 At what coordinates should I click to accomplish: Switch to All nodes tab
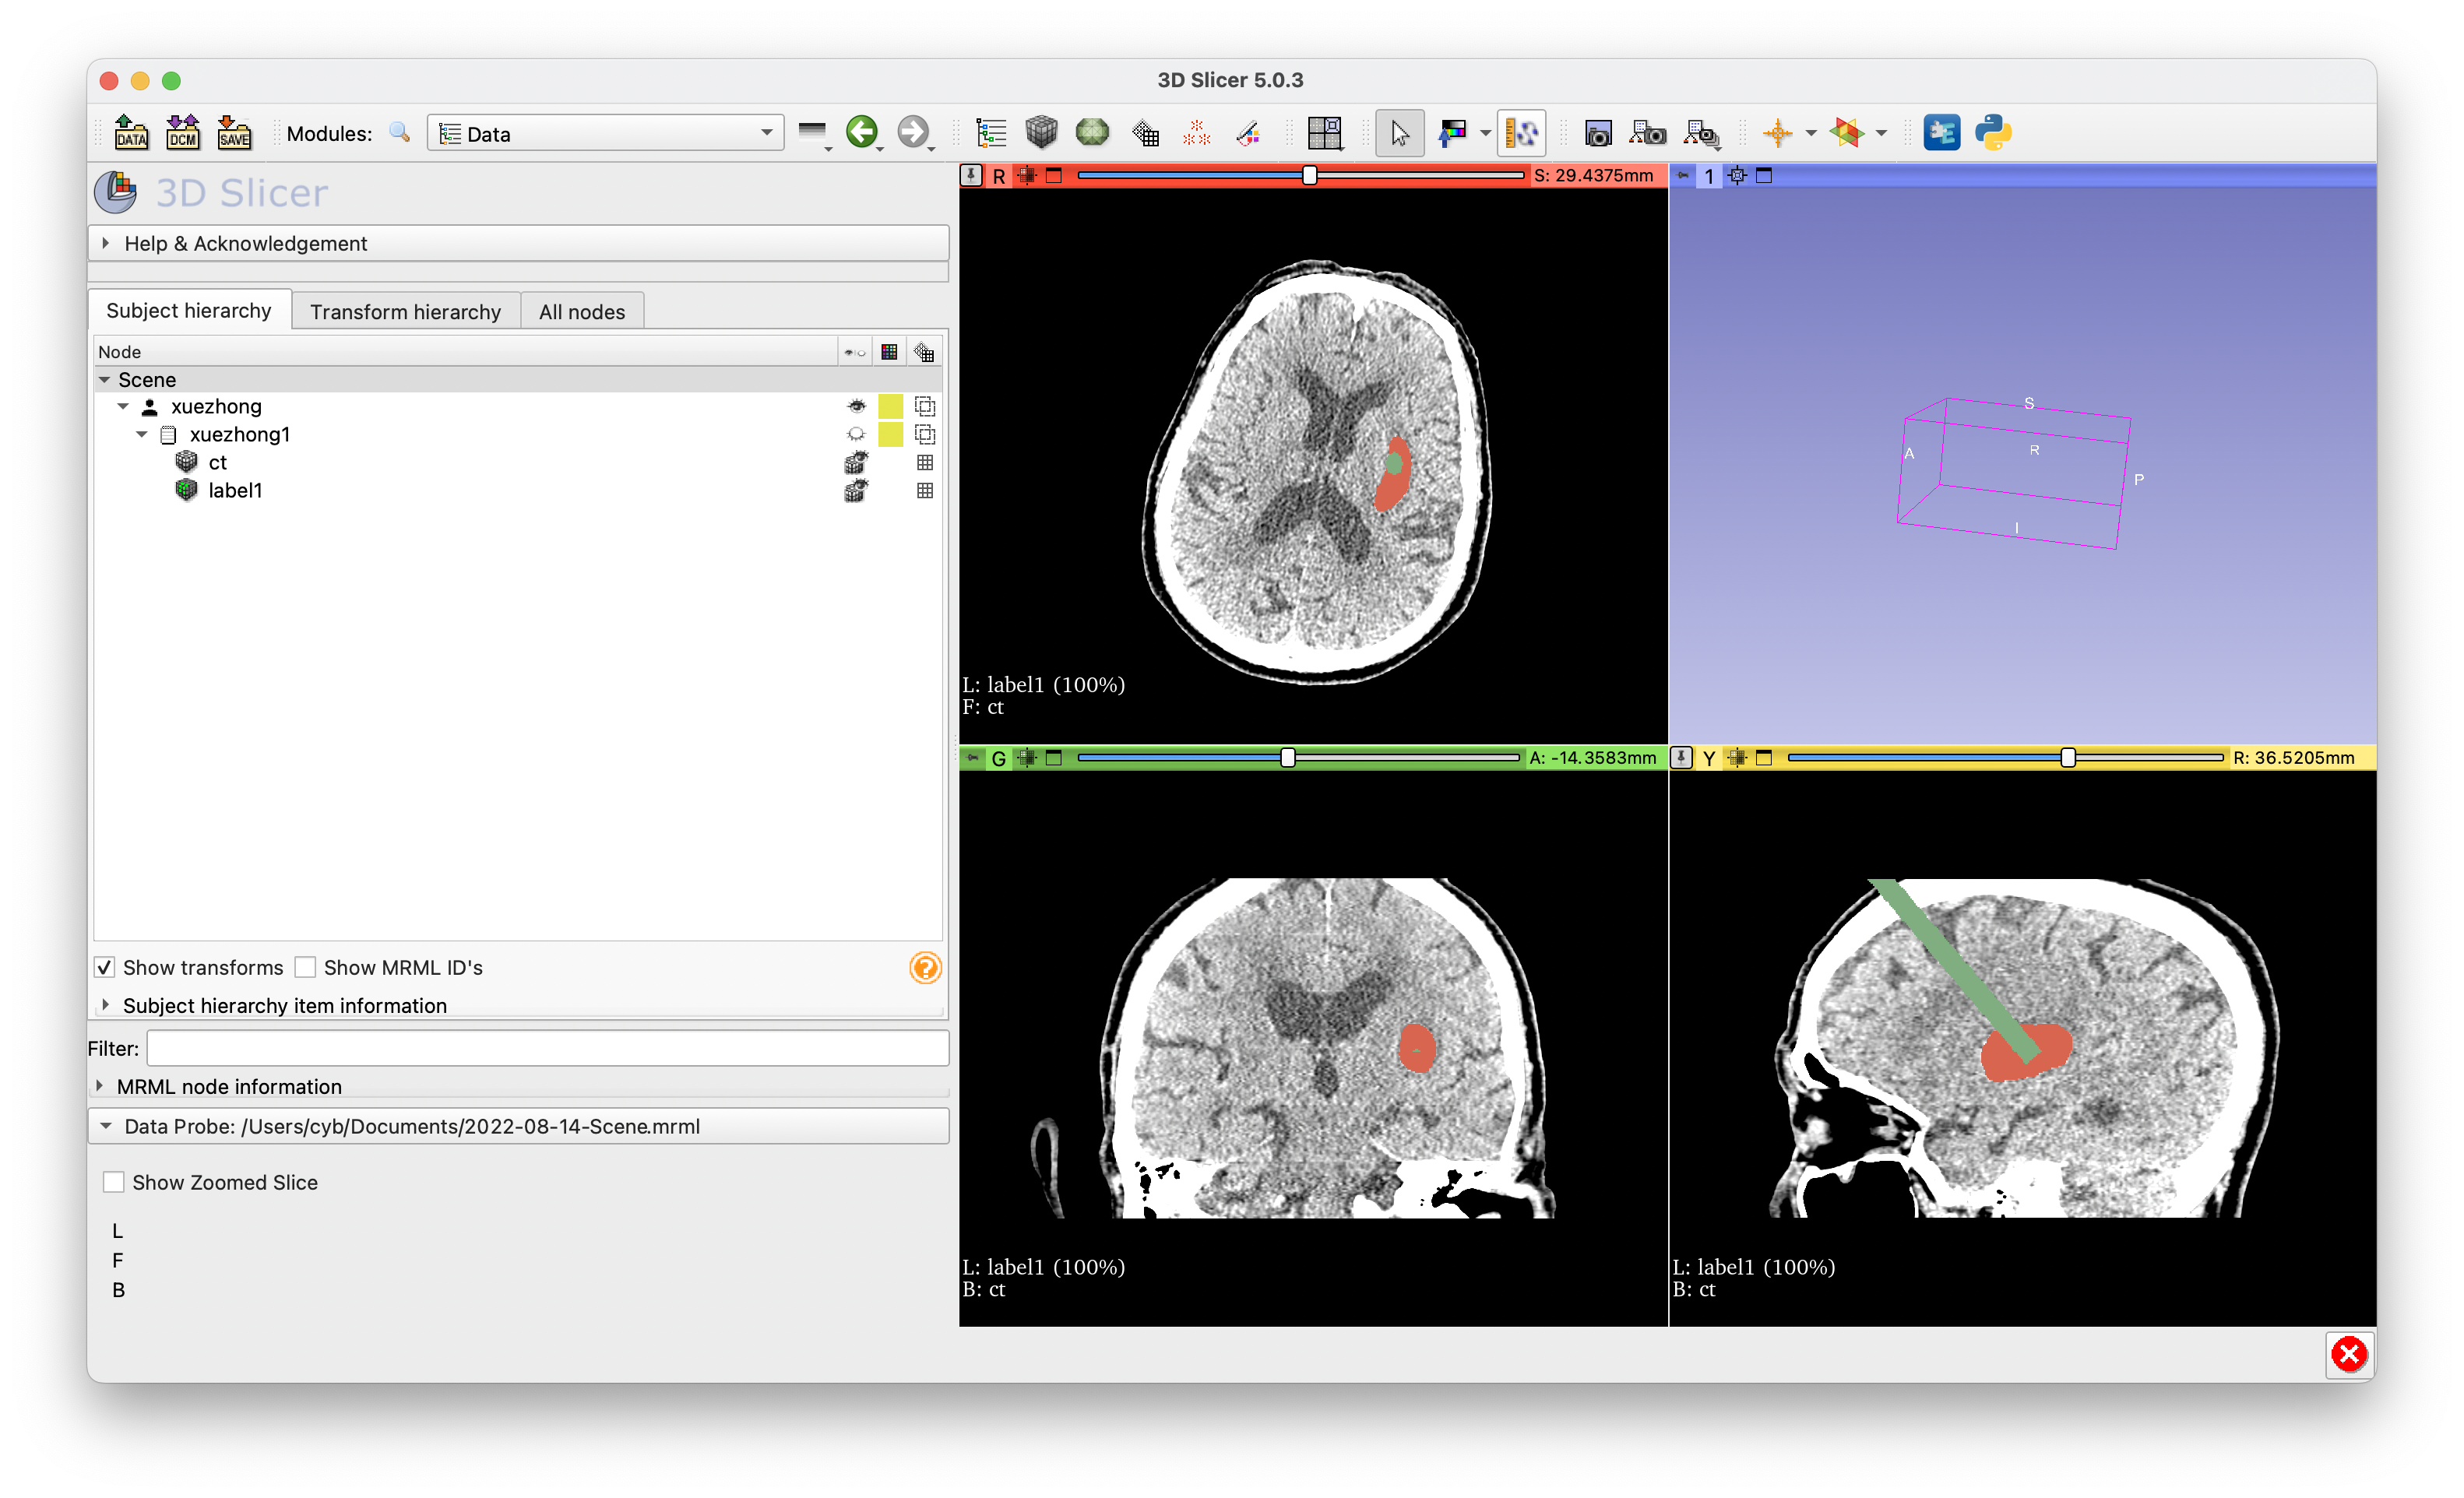tap(581, 311)
